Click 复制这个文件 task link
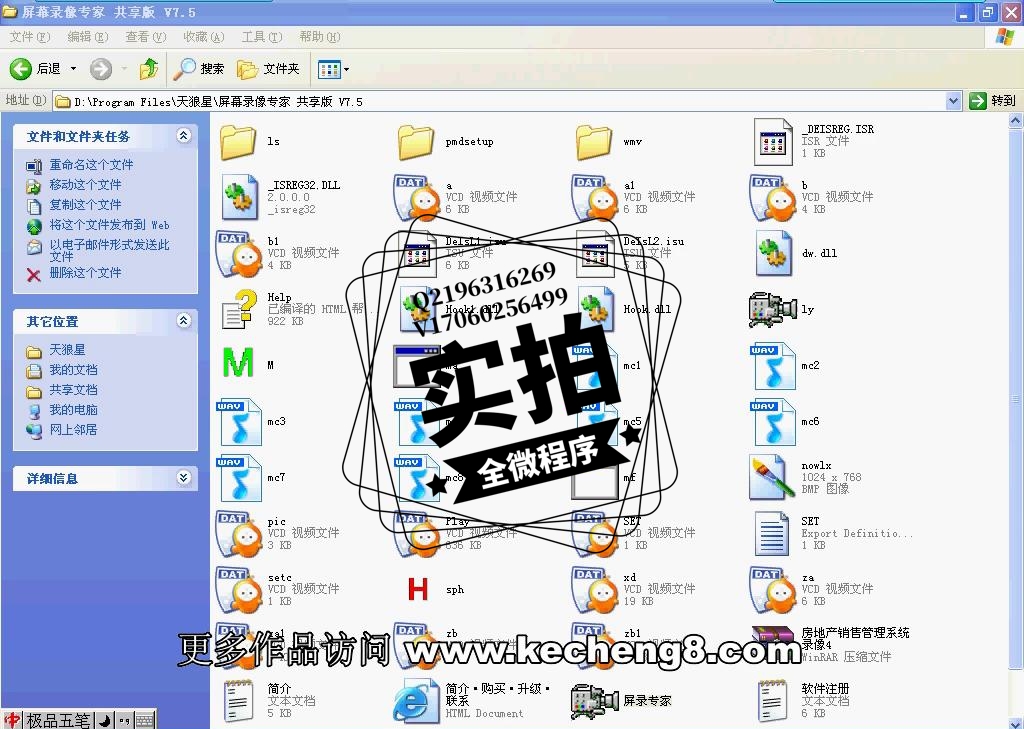Viewport: 1024px width, 729px height. click(x=86, y=205)
